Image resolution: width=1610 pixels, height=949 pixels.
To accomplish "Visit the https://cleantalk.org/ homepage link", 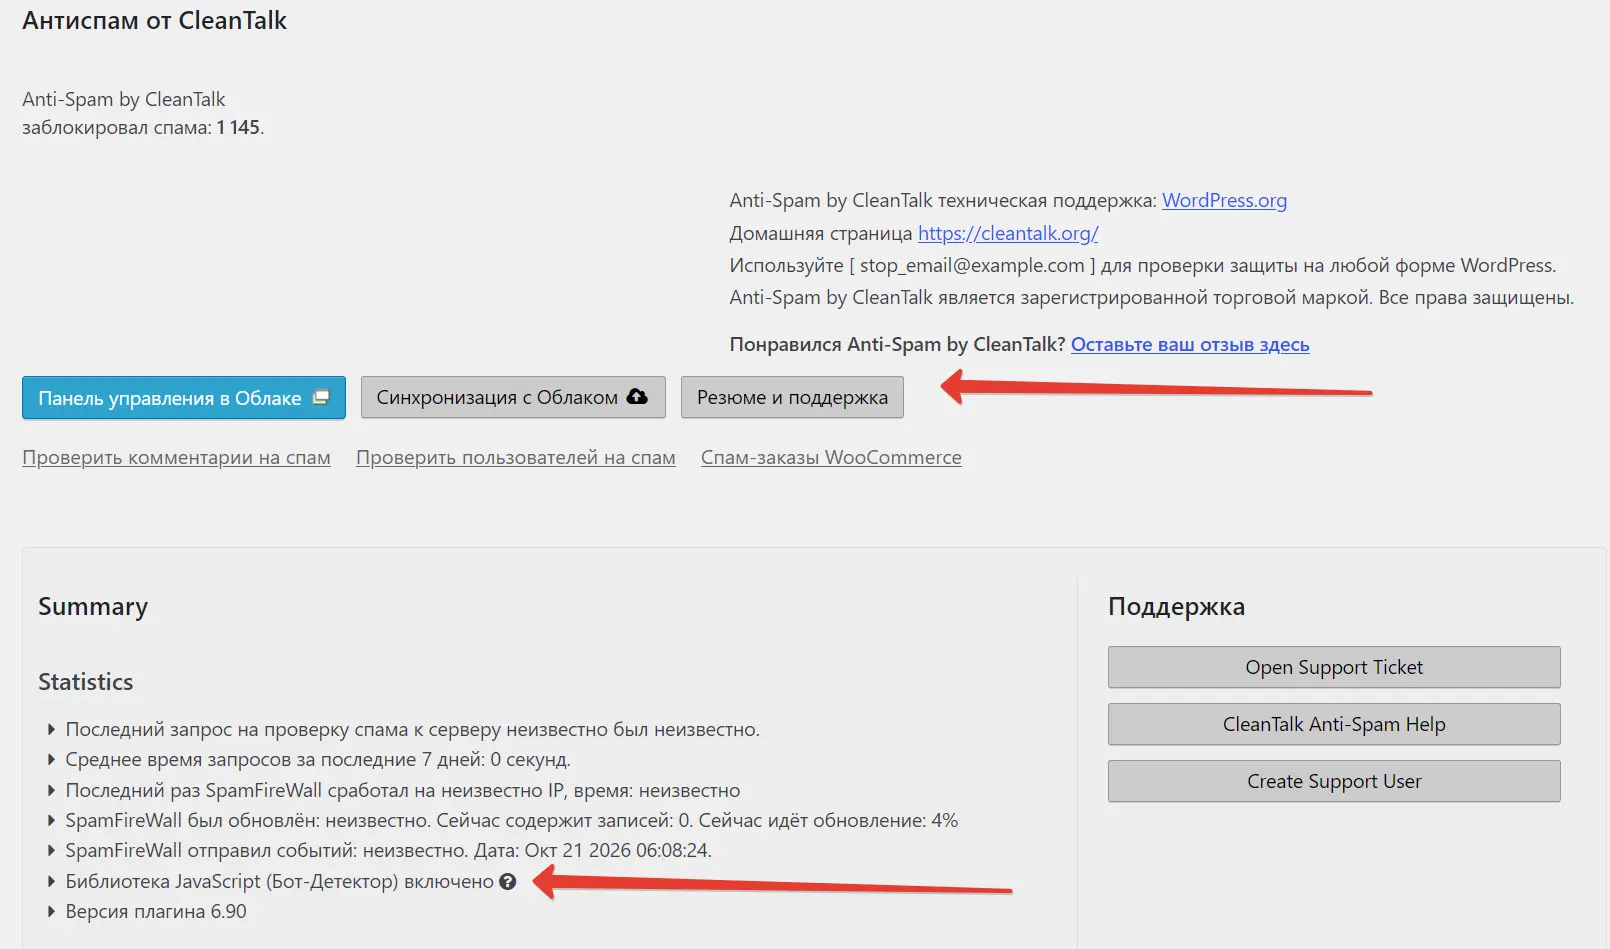I will (x=1008, y=233).
